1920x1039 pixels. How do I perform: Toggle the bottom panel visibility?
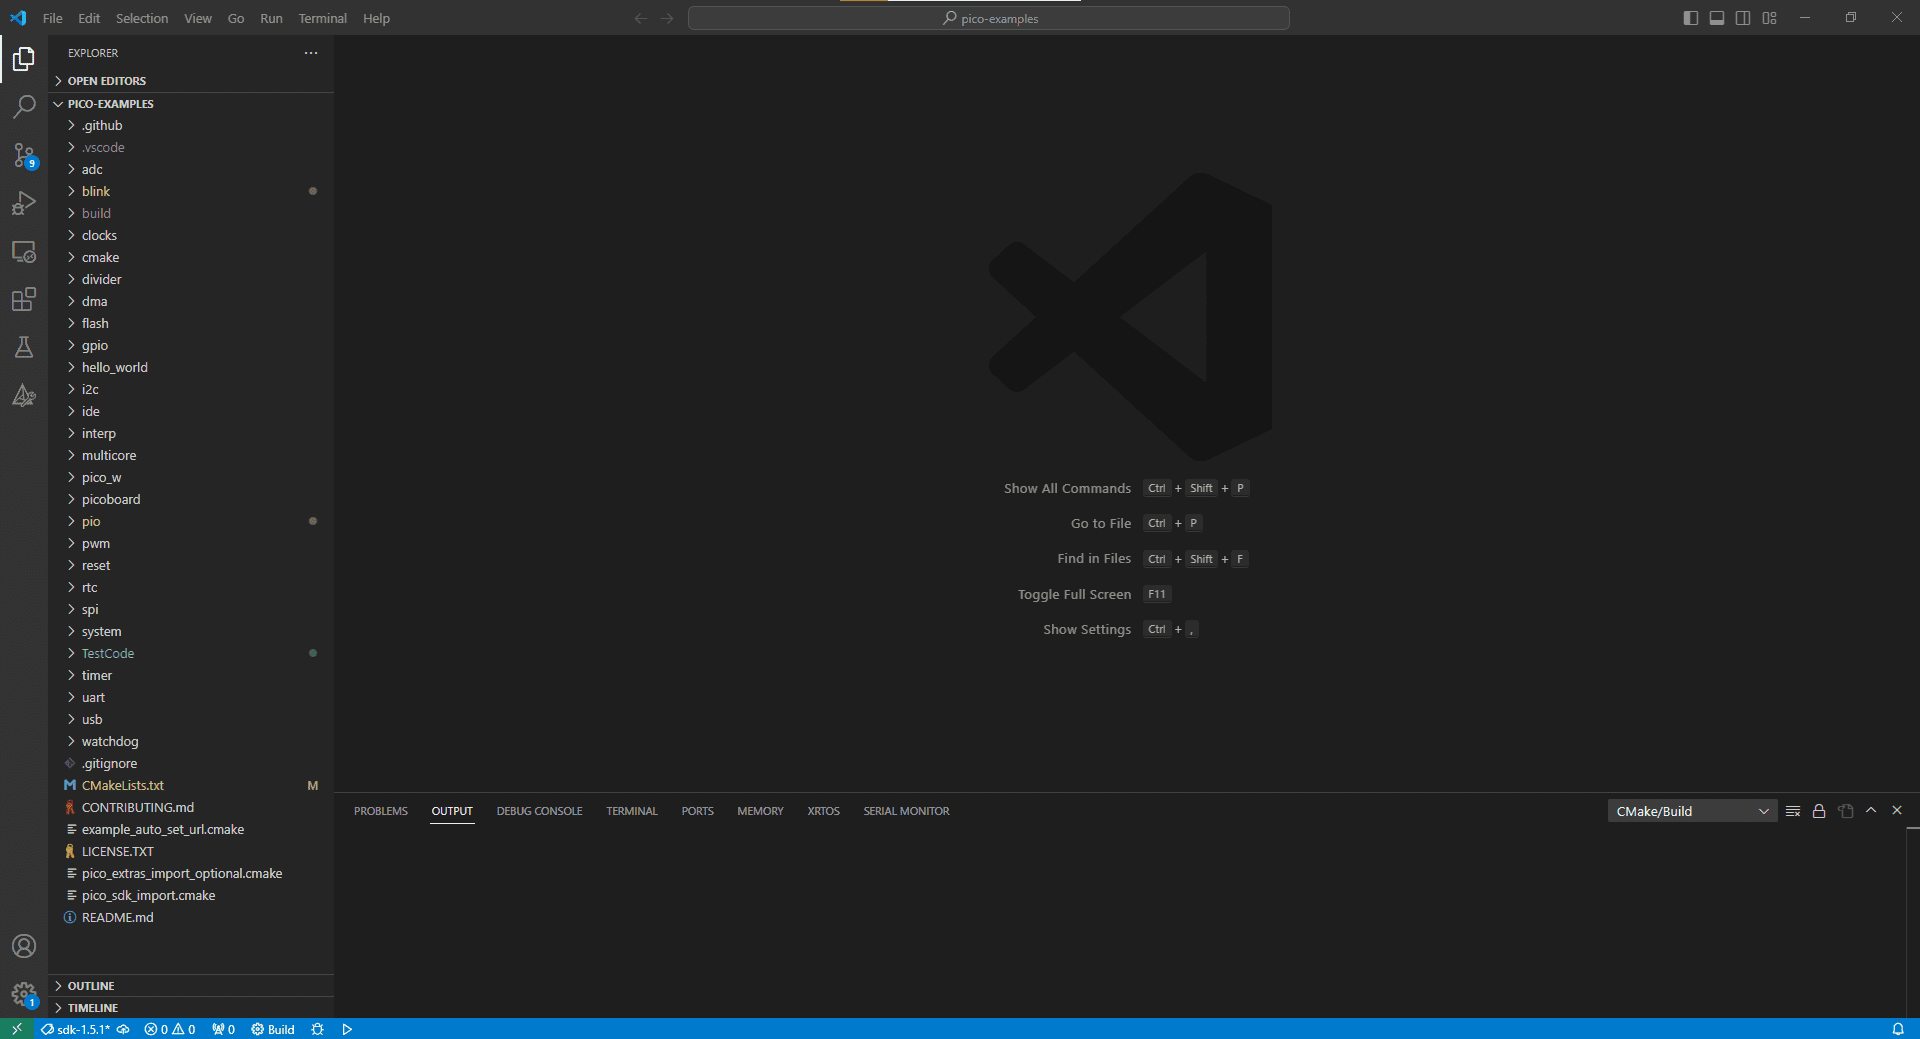pos(1717,18)
